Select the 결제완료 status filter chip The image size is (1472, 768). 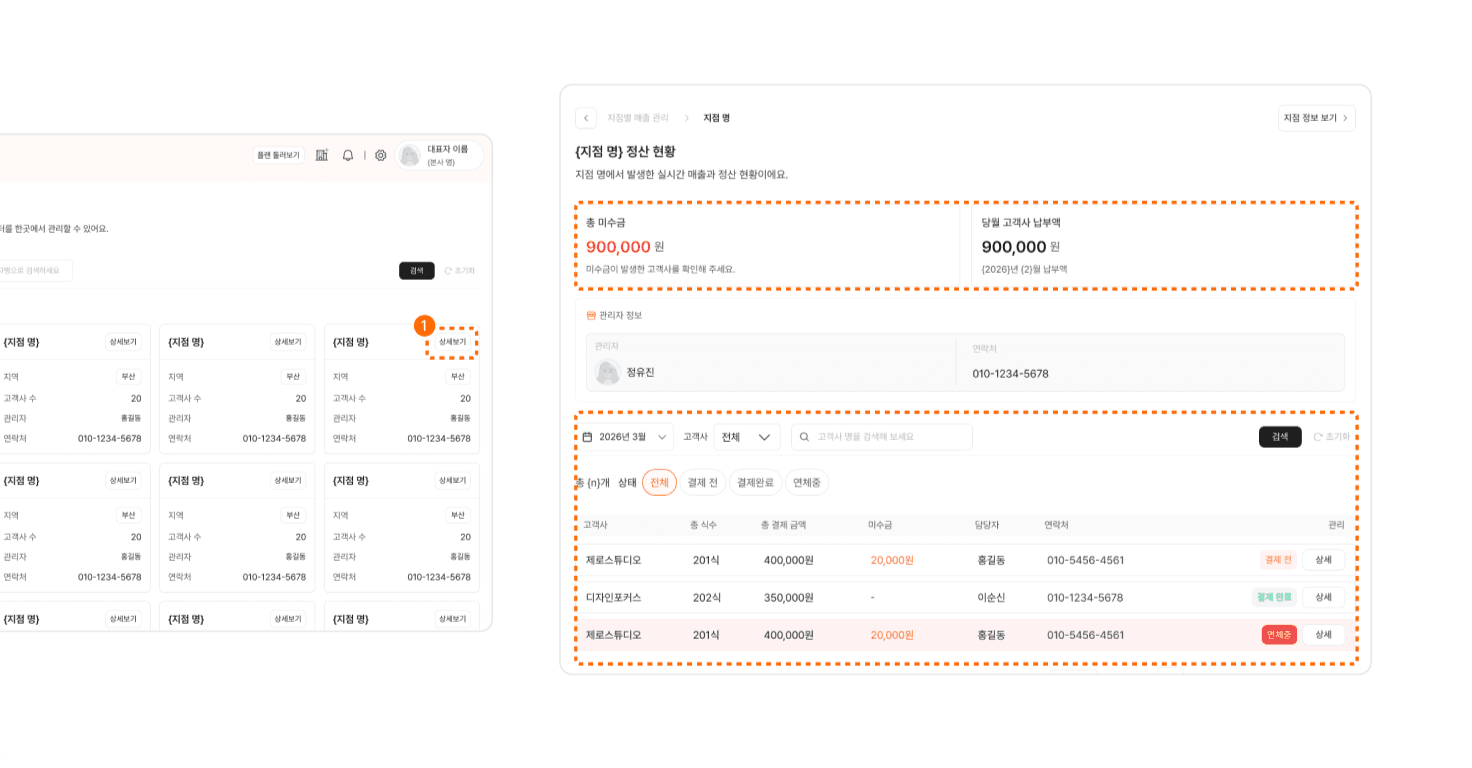[755, 482]
